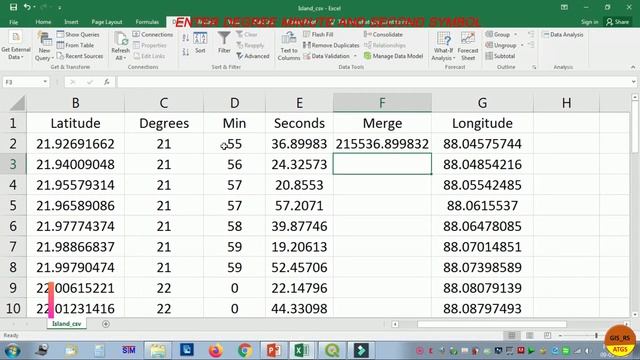
Task: Switch to the Insert tab
Action: point(71,22)
